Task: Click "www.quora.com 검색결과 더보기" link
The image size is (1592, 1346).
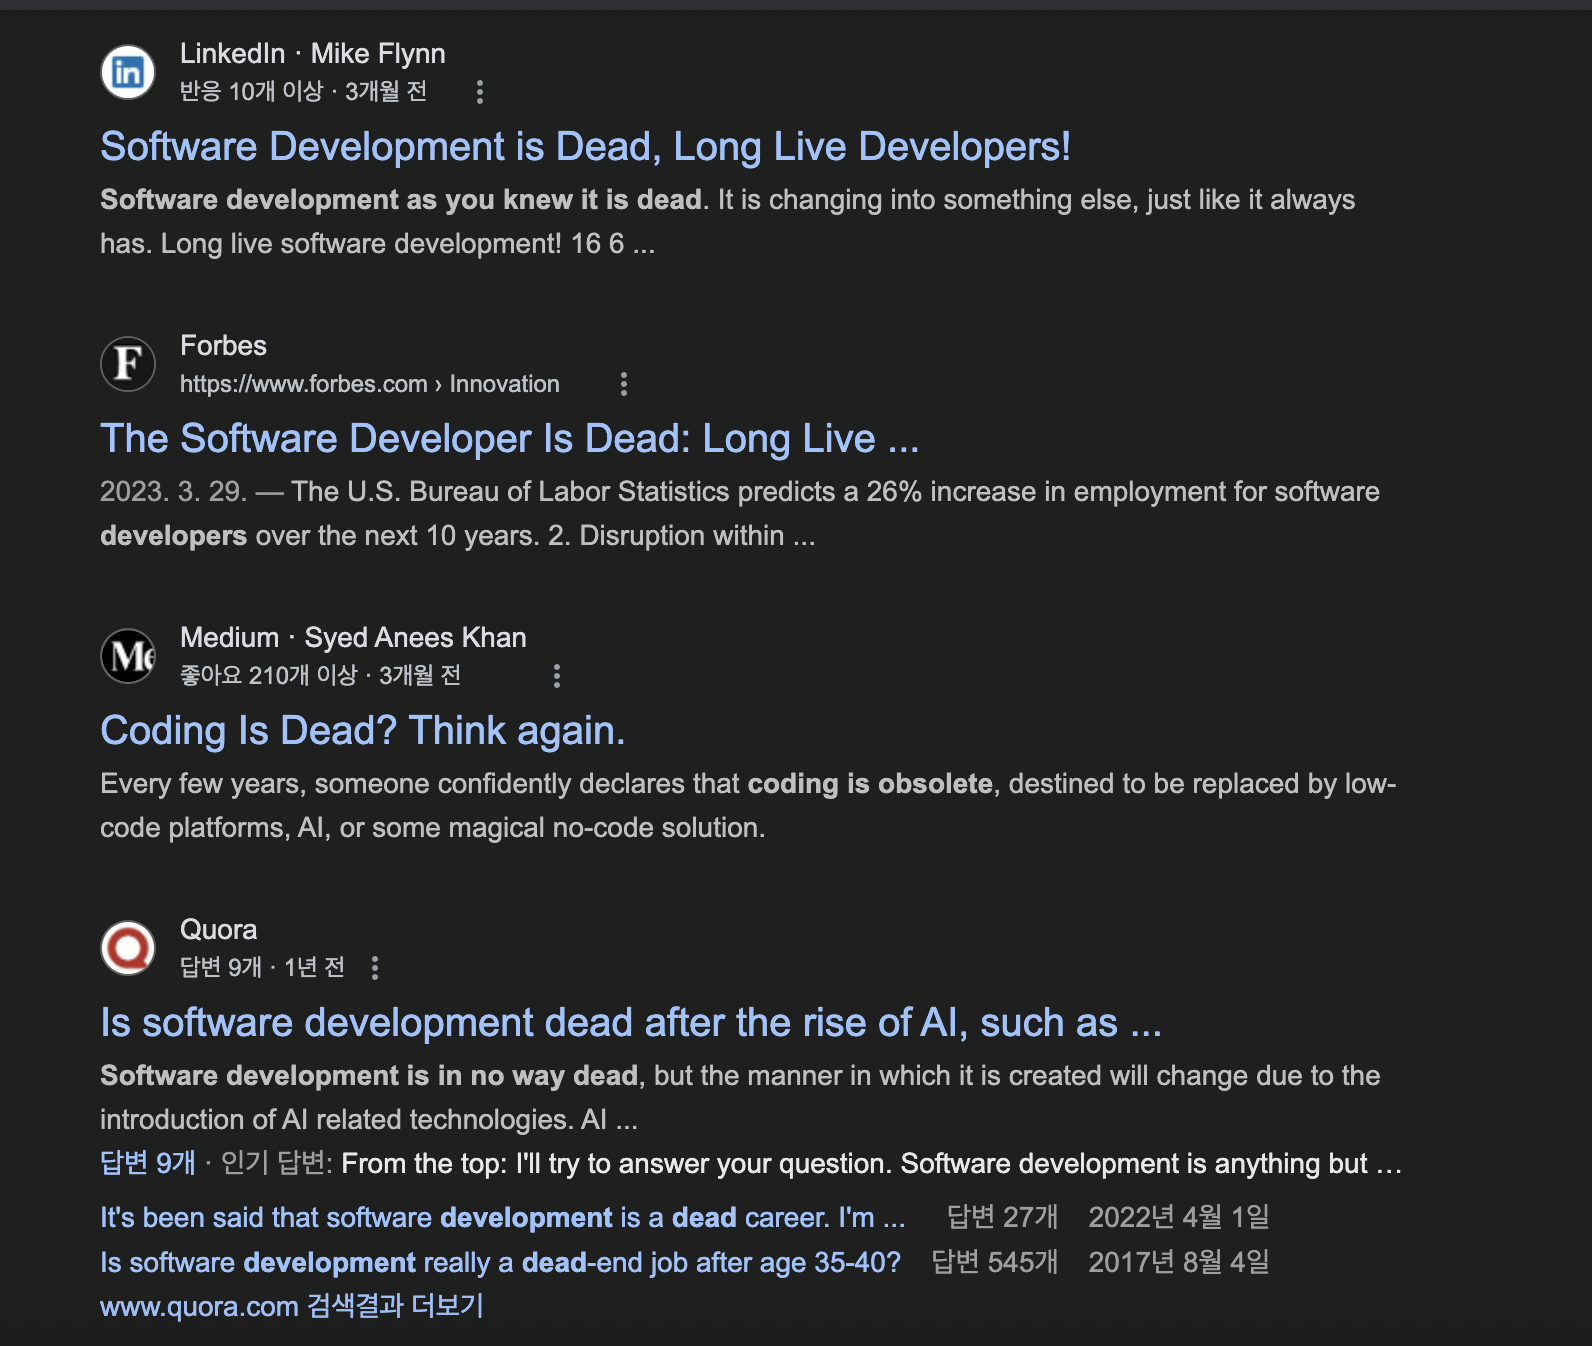Action: pyautogui.click(x=292, y=1306)
